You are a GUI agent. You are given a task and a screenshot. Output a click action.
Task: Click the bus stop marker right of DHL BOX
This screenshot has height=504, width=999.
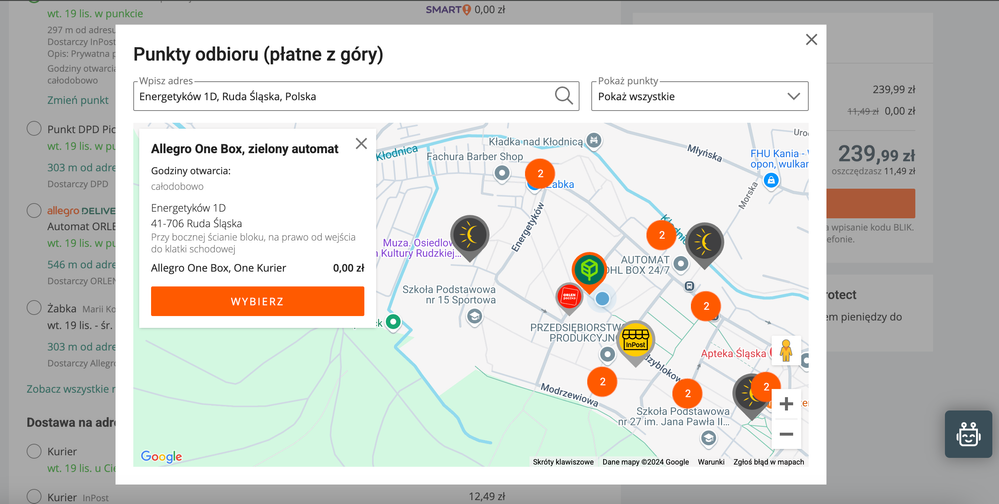(689, 286)
